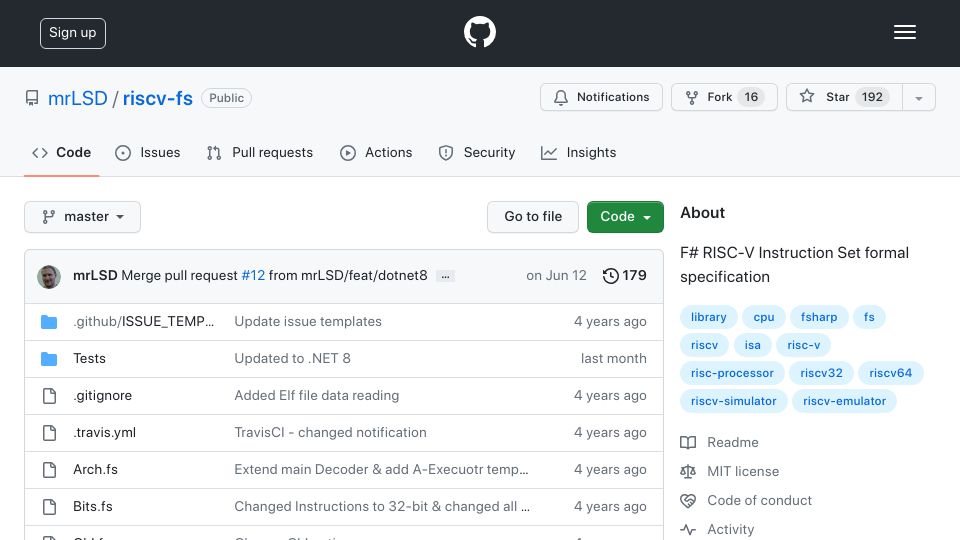
Task: Click the star icon
Action: pos(807,96)
